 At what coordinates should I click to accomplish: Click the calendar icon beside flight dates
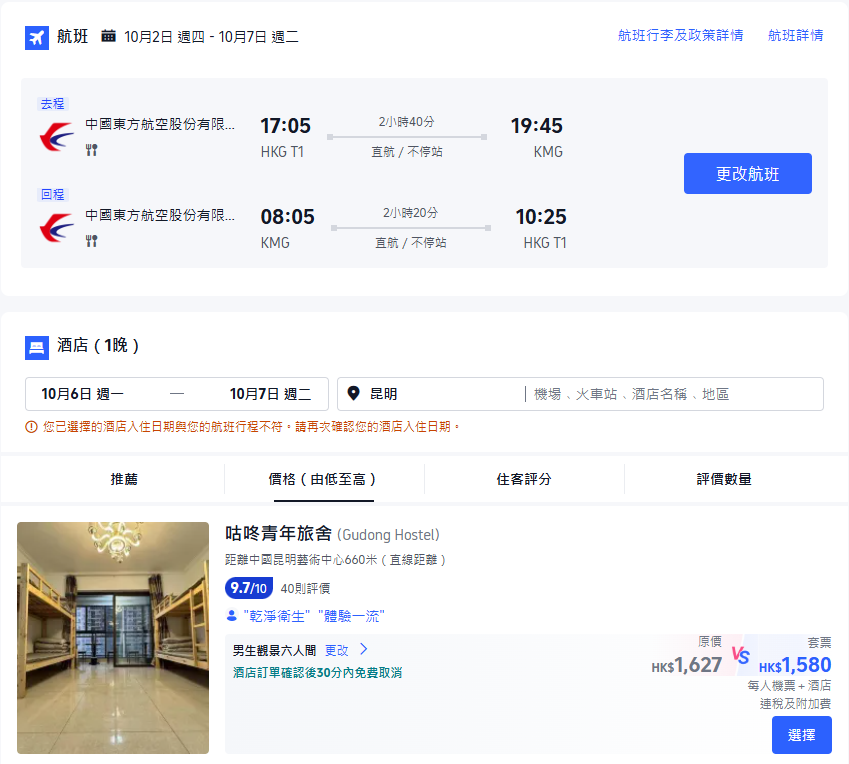tap(108, 36)
